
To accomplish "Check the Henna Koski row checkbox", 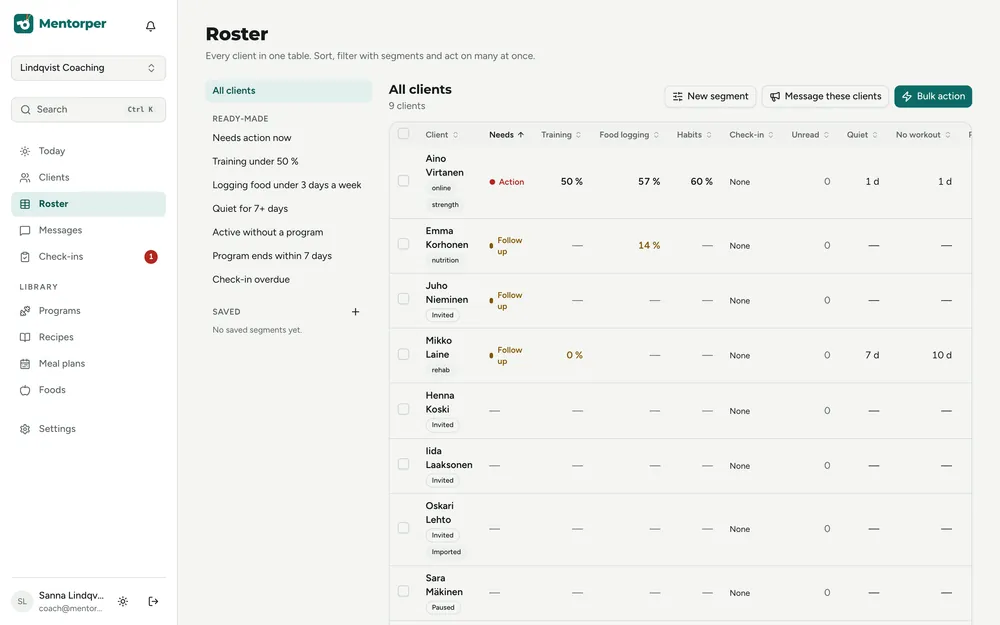I will 403,409.
